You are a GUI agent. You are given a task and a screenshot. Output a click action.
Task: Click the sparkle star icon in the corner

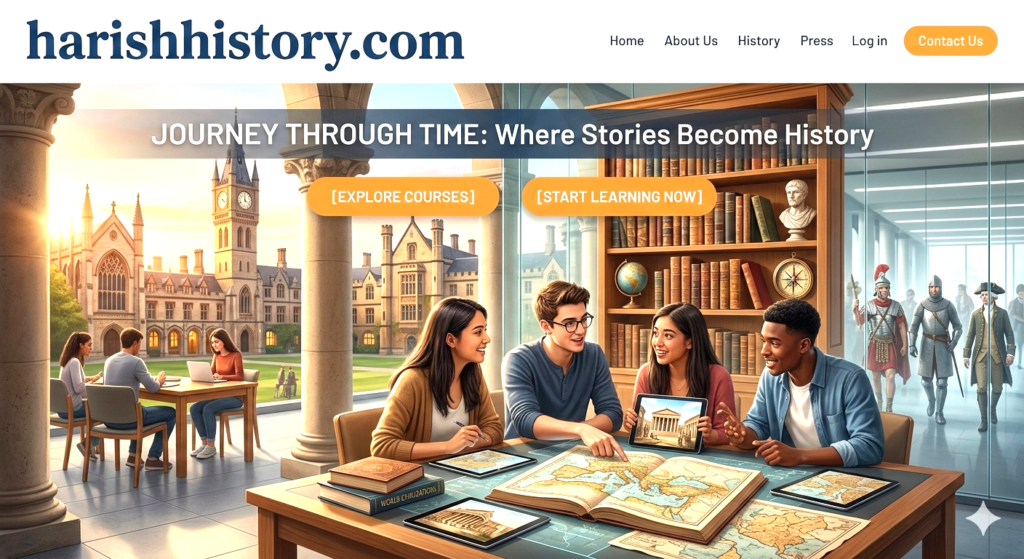[x=982, y=519]
